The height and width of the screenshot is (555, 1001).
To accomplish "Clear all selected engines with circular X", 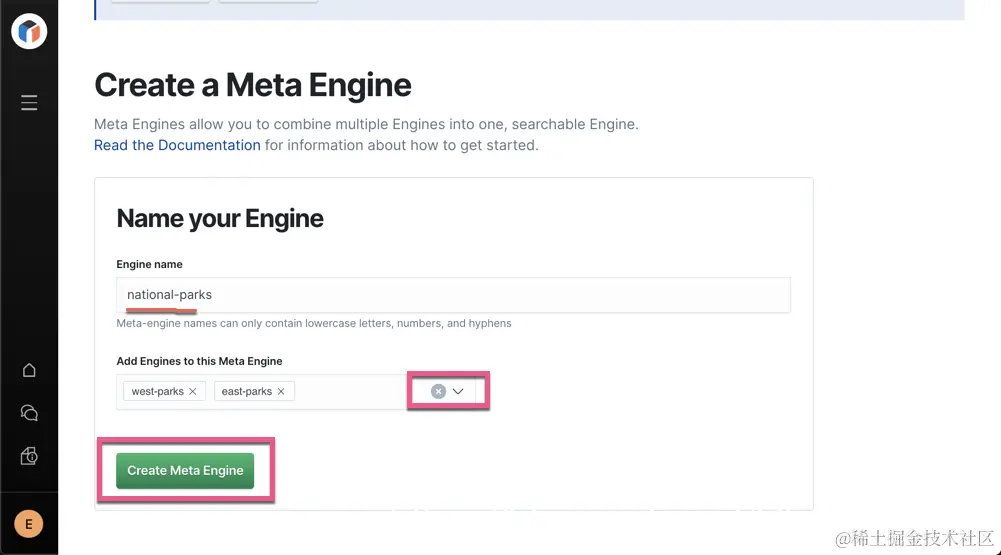I will [x=438, y=392].
